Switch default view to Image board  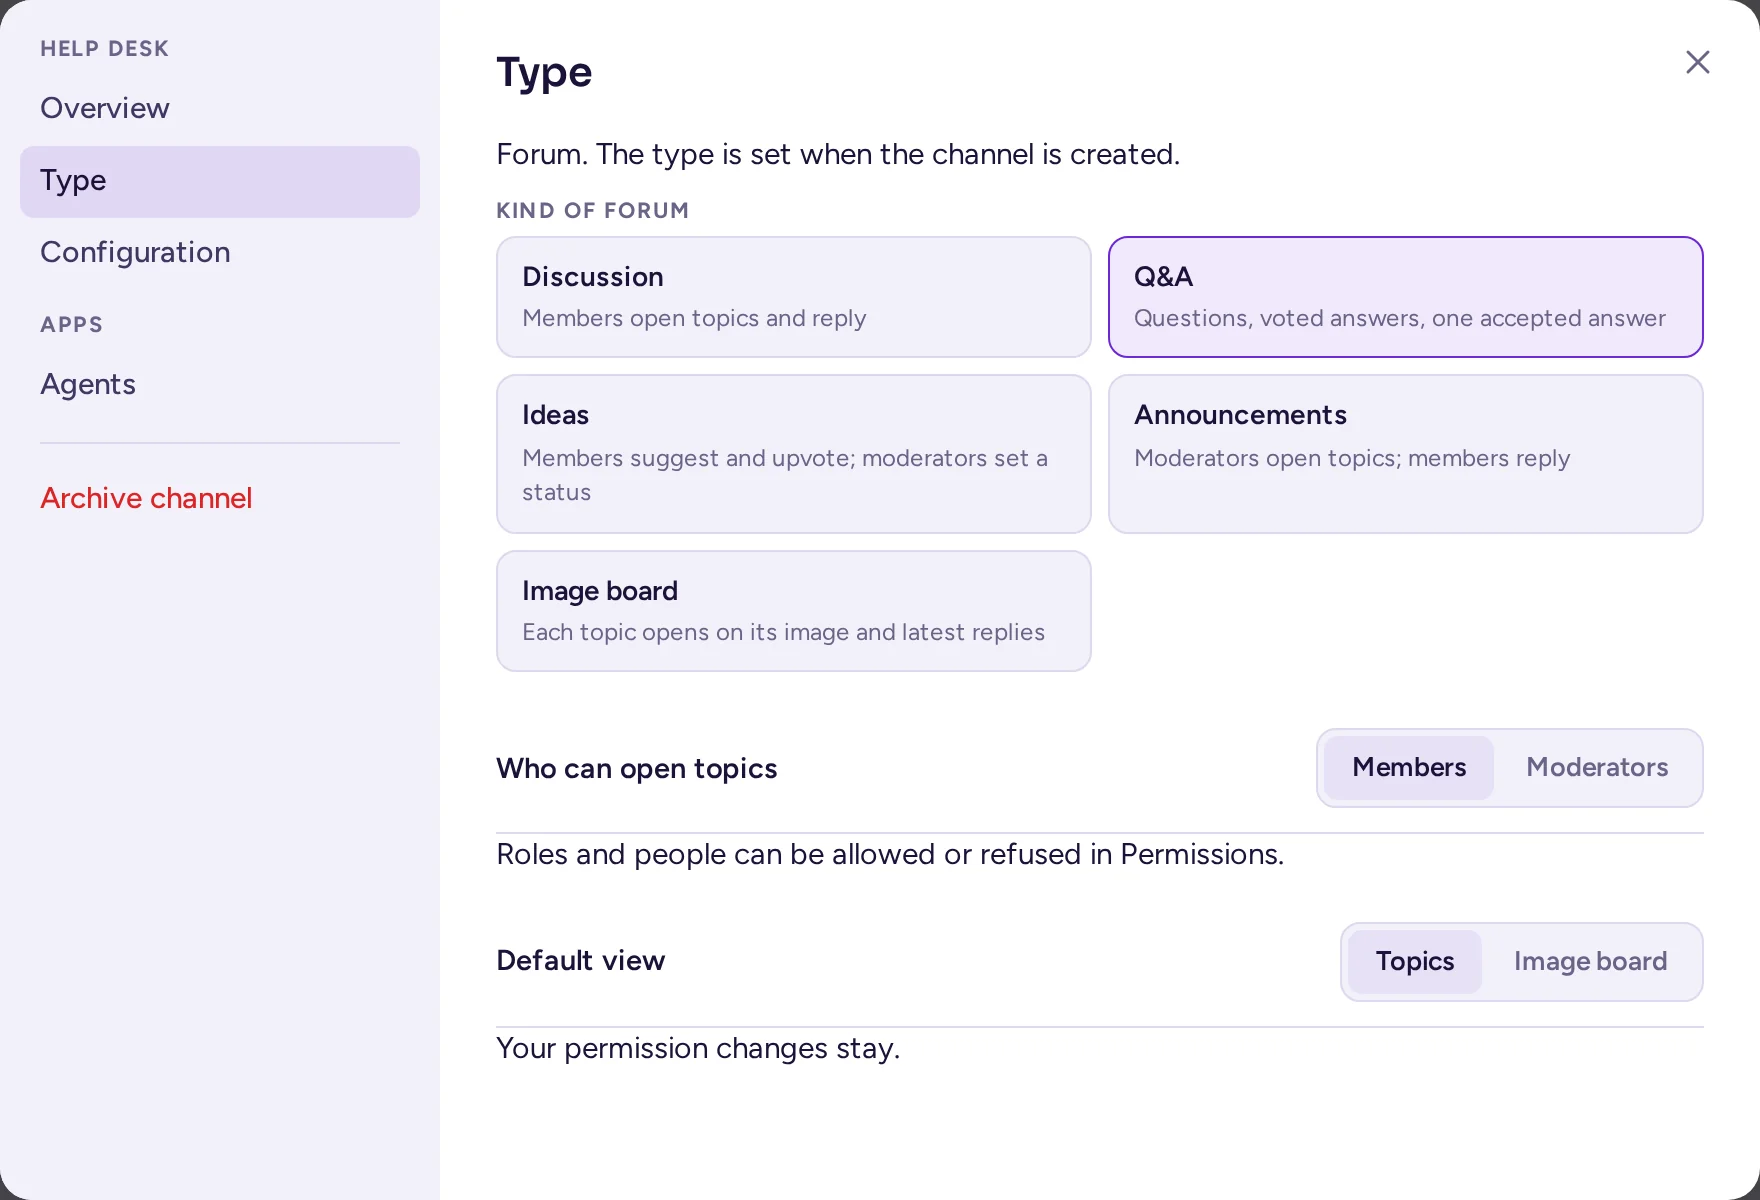tap(1590, 961)
